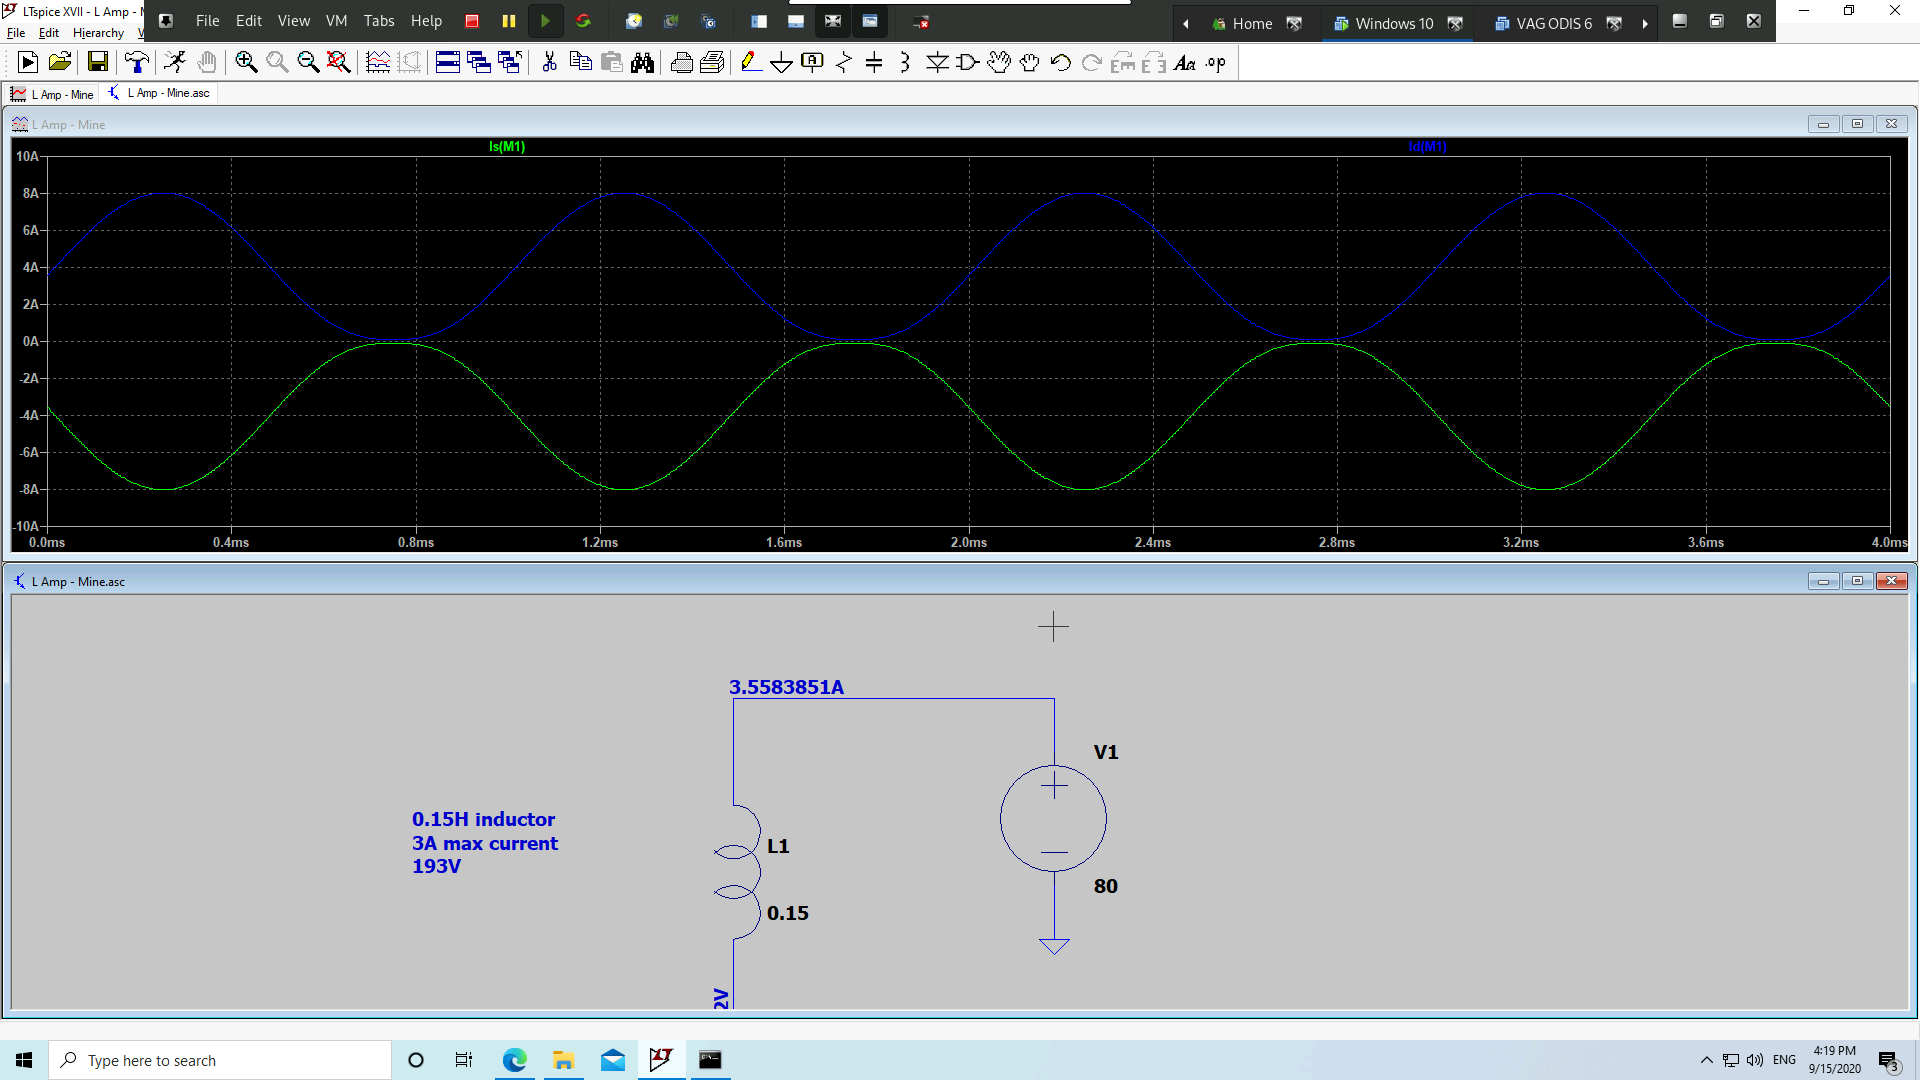Pause the VM with yellow pause button

point(508,21)
